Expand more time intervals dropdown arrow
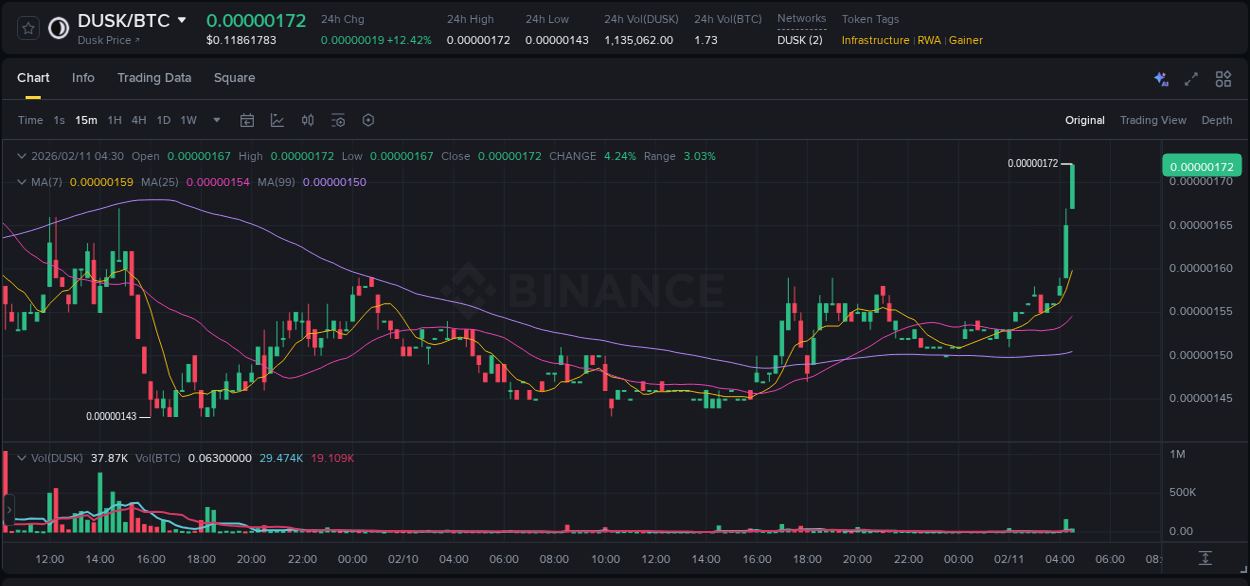The width and height of the screenshot is (1250, 586). (217, 120)
